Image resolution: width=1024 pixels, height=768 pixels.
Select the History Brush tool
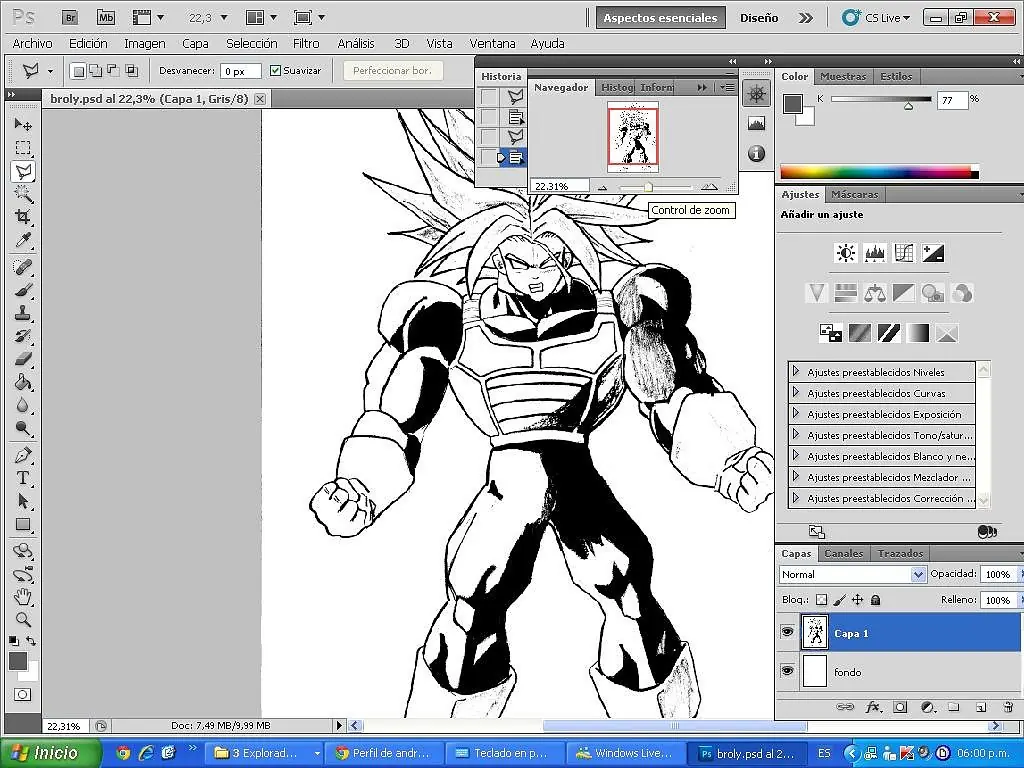coord(23,336)
